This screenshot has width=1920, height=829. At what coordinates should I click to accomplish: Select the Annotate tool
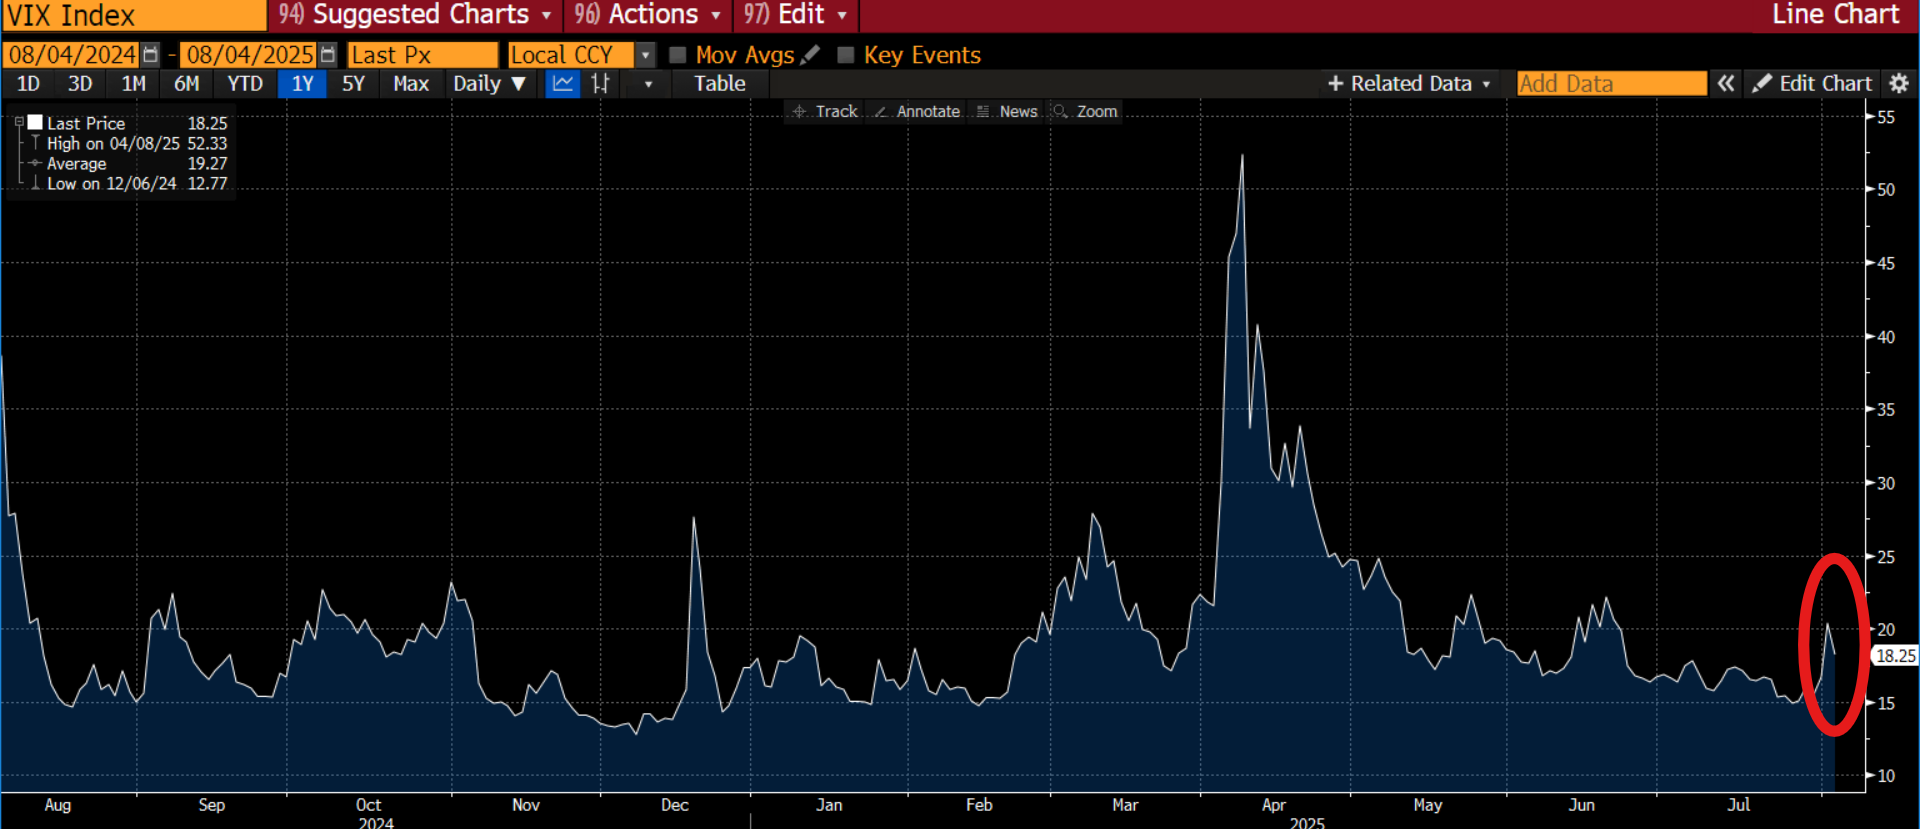click(x=917, y=112)
